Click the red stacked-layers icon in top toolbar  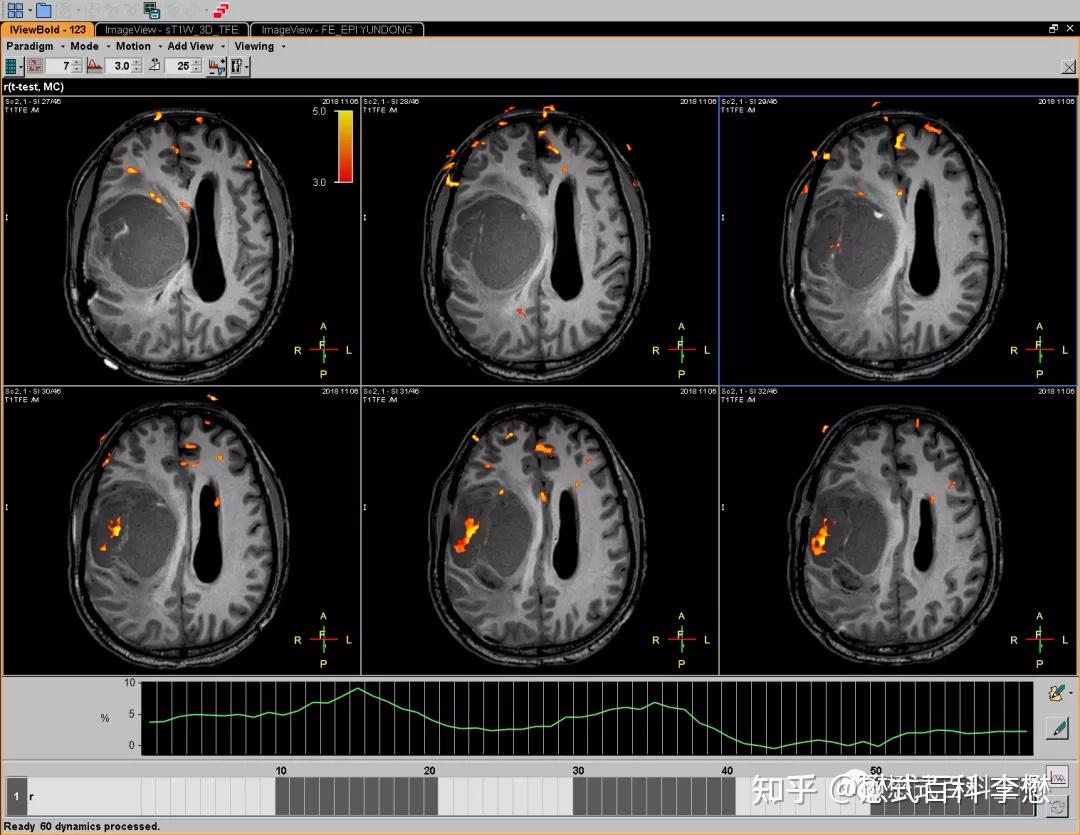(221, 10)
